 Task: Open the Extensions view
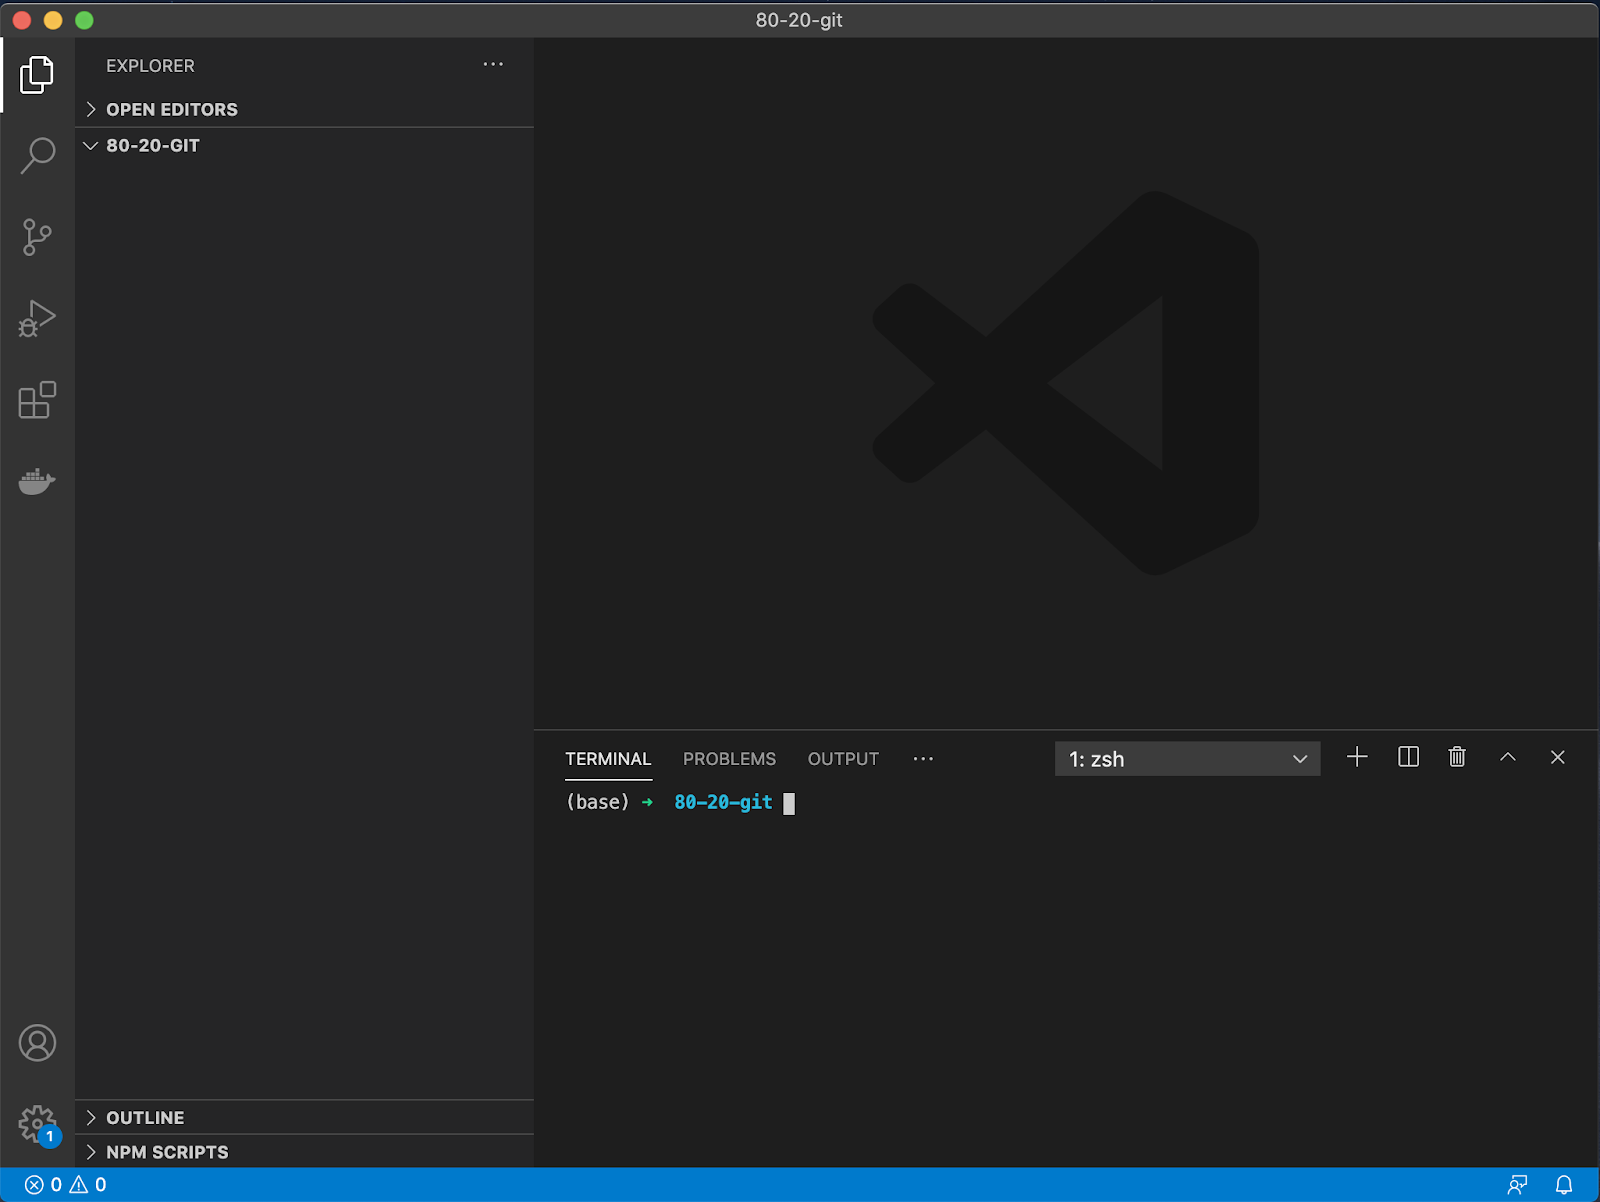click(37, 400)
